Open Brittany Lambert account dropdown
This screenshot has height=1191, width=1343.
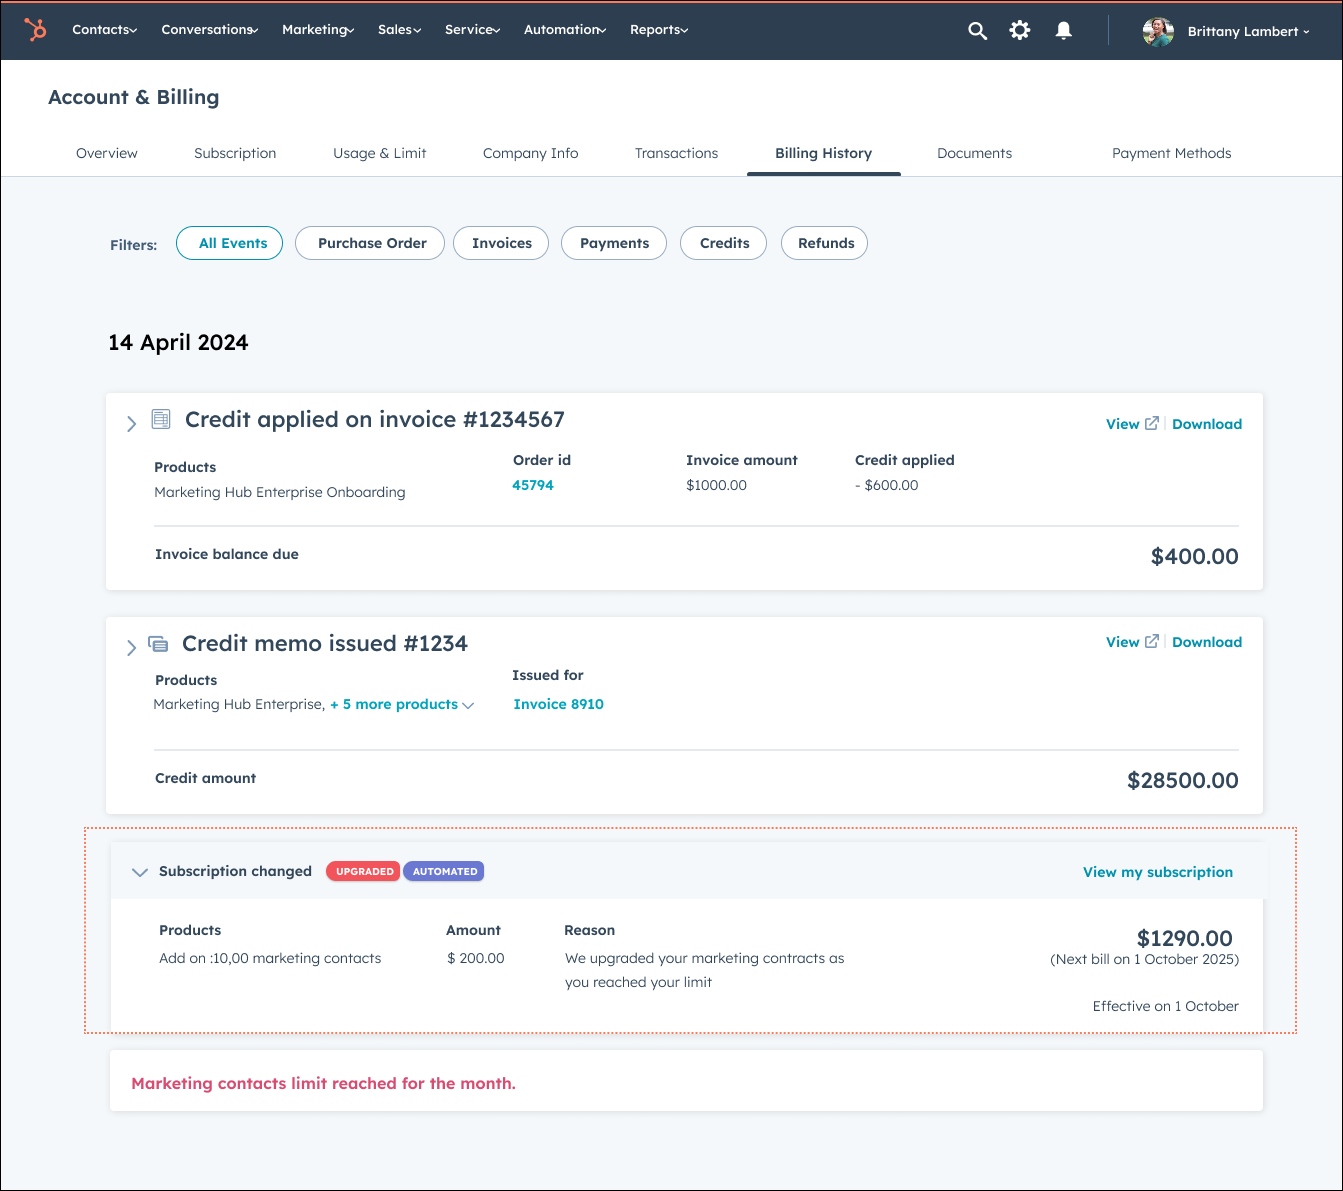click(x=1249, y=32)
